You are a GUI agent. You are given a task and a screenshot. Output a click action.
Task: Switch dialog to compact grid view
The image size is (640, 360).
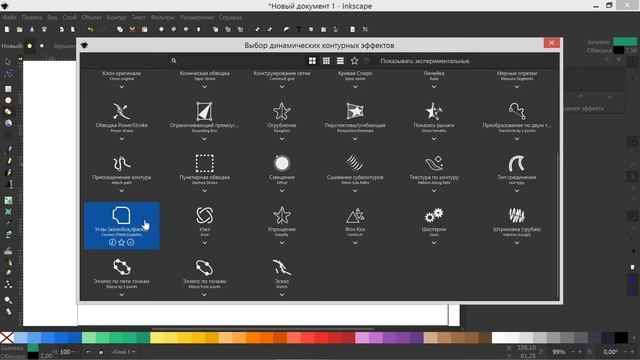[326, 61]
